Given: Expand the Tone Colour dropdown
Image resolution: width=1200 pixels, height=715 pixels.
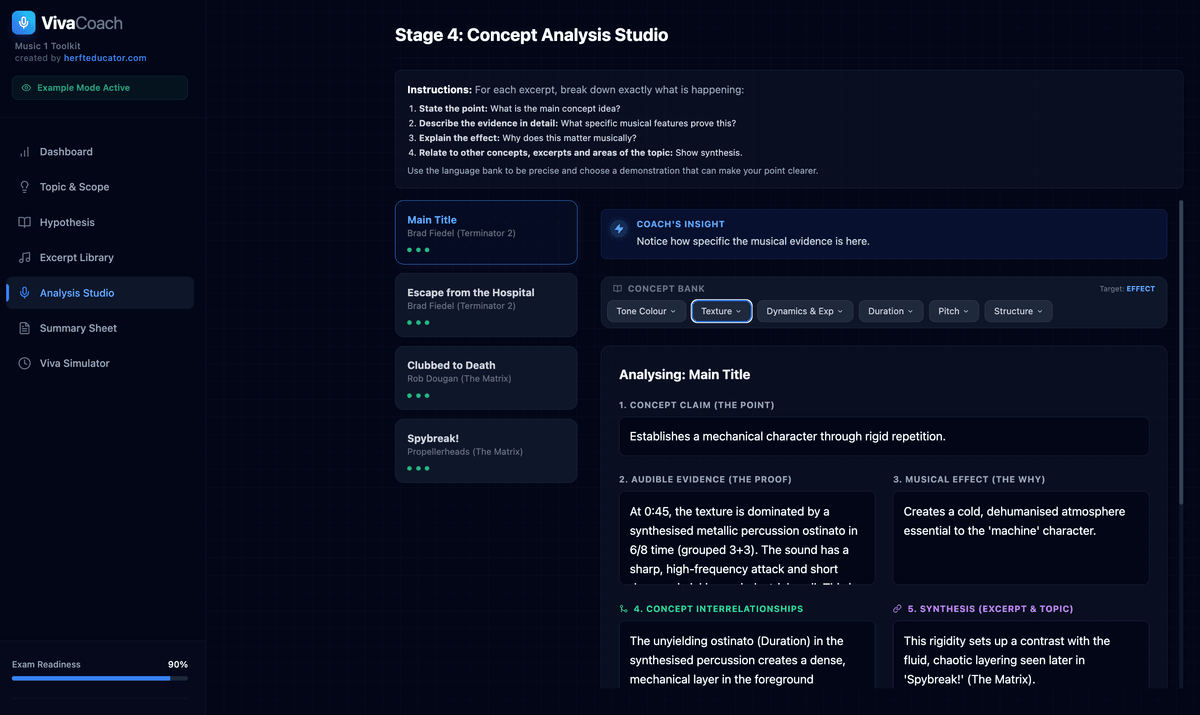Looking at the screenshot, I should coord(646,311).
